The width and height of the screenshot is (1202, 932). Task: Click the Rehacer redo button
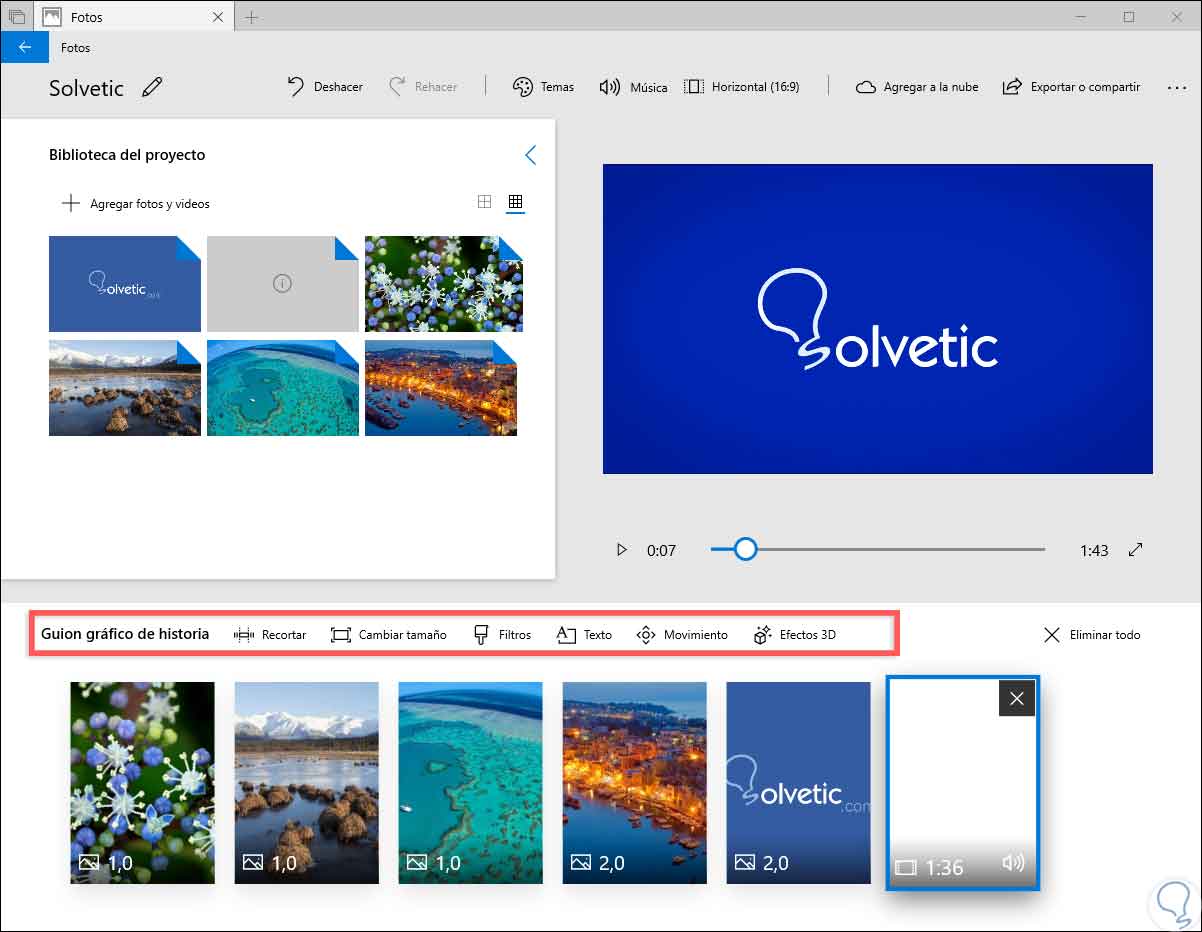[x=423, y=87]
